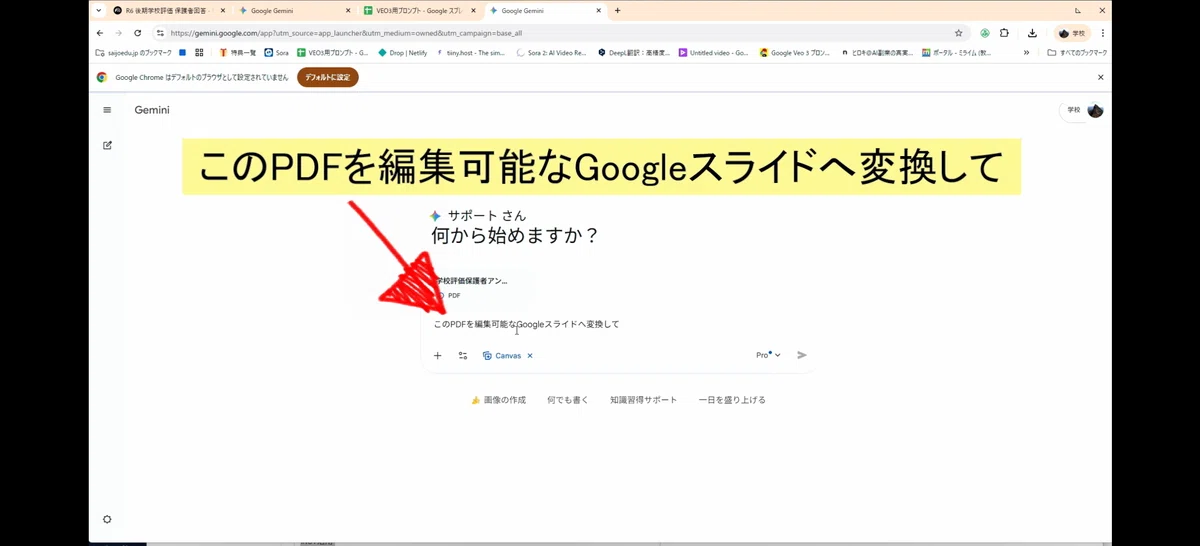
Task: Open the ポータル - ミライム bookmark
Action: point(957,52)
